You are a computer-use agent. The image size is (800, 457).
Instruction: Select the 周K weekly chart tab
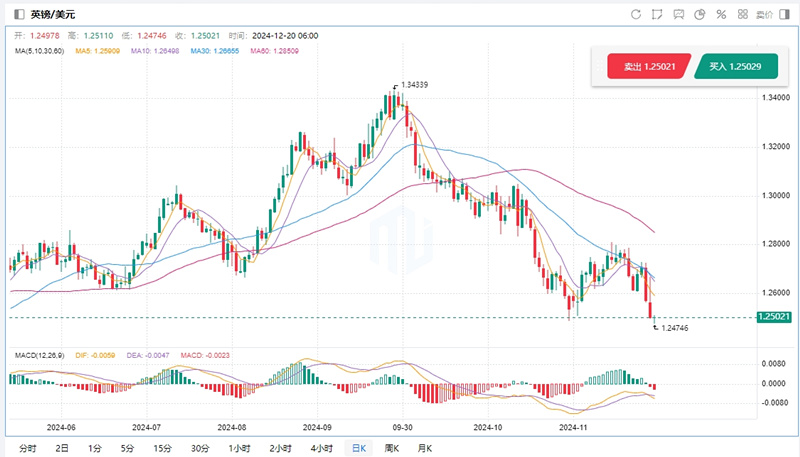tap(392, 448)
